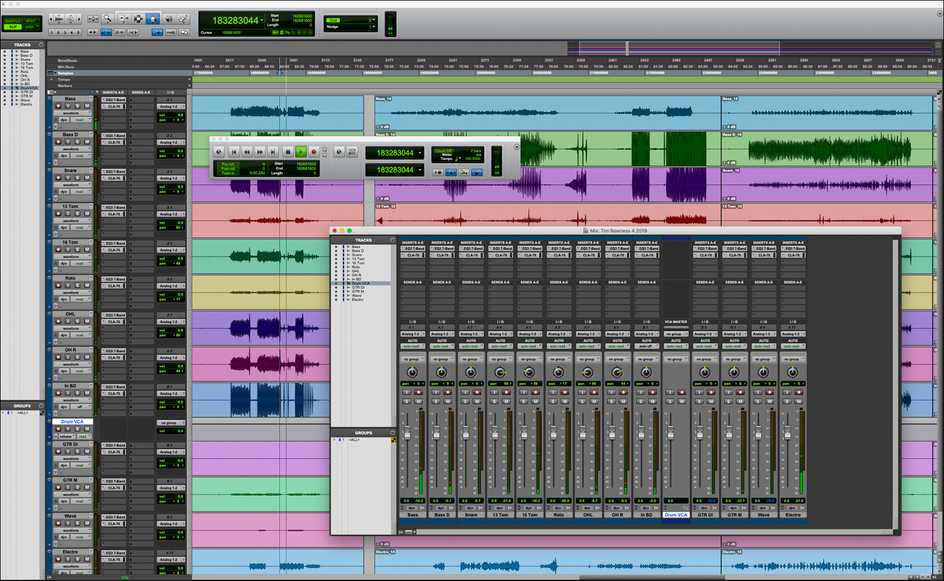Select the Selector tool in toolbar
944x581 pixels.
(138, 19)
